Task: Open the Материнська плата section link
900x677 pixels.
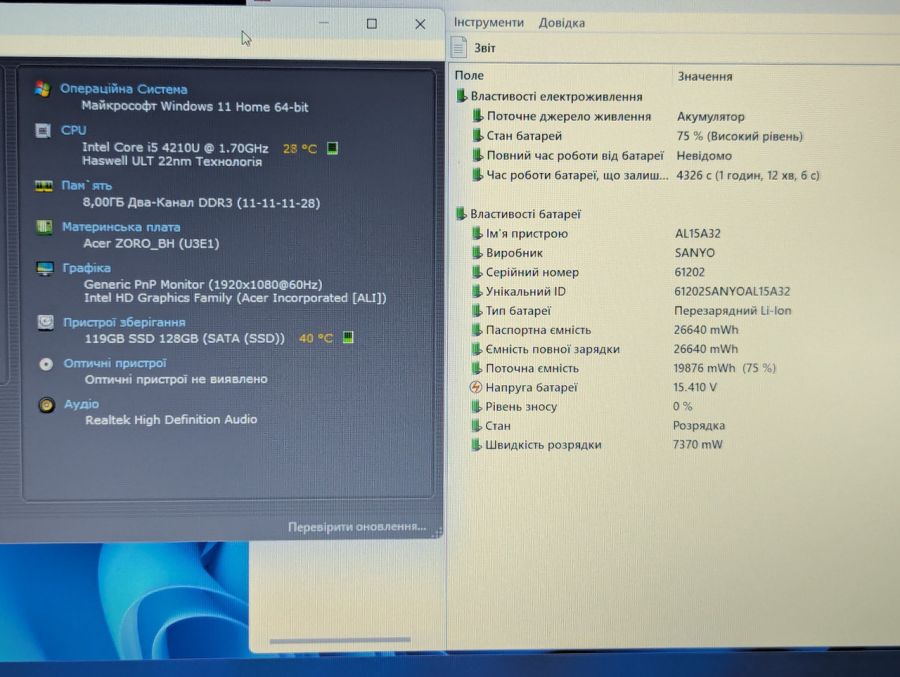Action: tap(121, 227)
